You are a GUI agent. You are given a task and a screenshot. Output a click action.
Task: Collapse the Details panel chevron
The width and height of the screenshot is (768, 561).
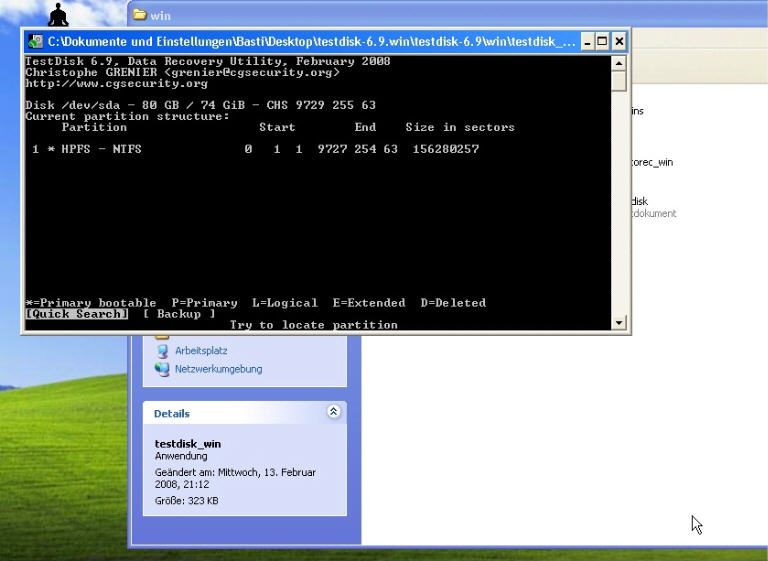(x=334, y=412)
